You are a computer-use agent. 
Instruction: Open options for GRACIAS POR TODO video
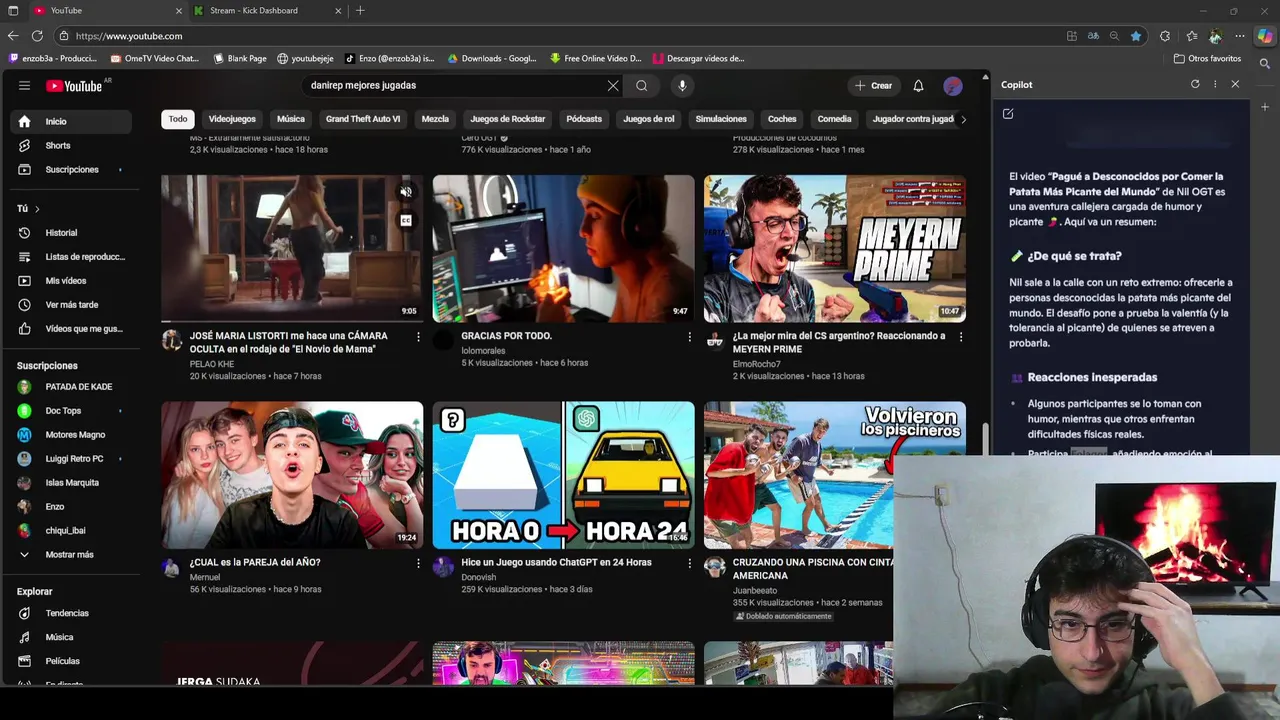tap(689, 337)
